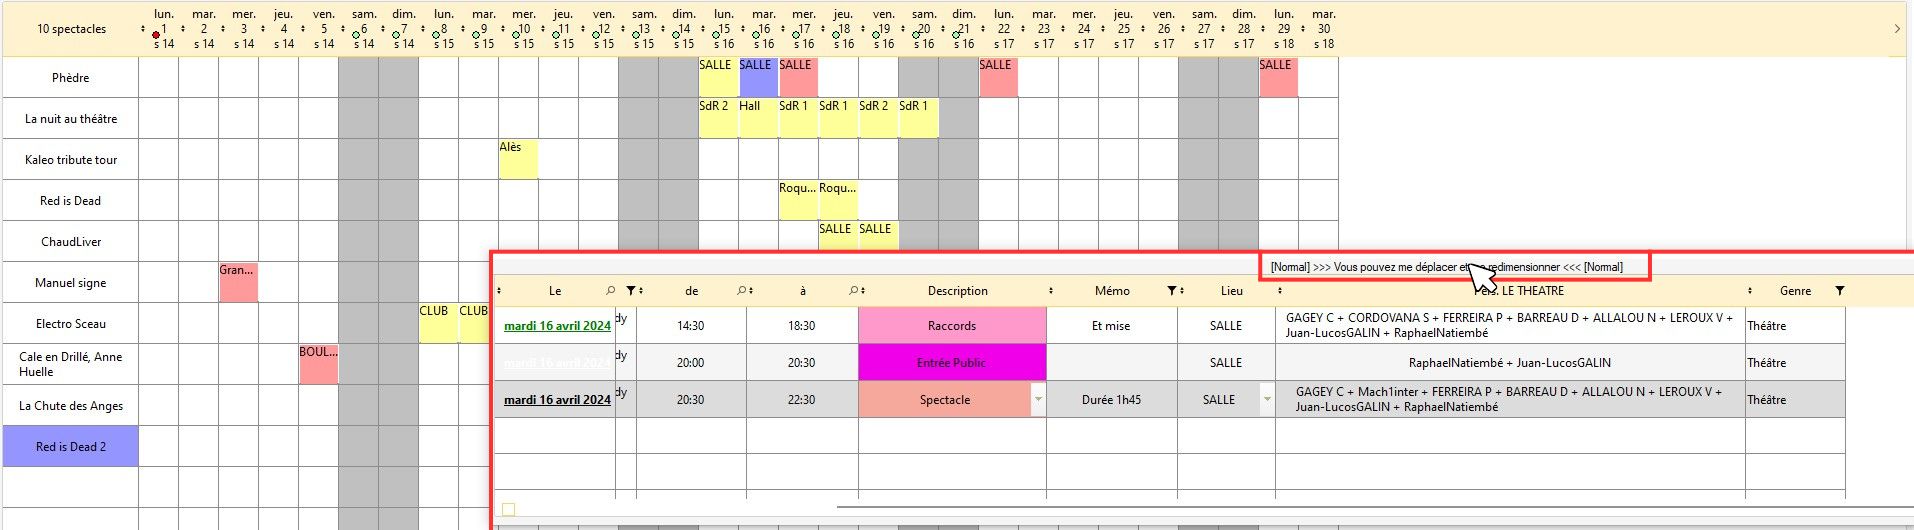Click the magnifier icon in the à column
Screen dimensions: 1914x530
pos(853,291)
